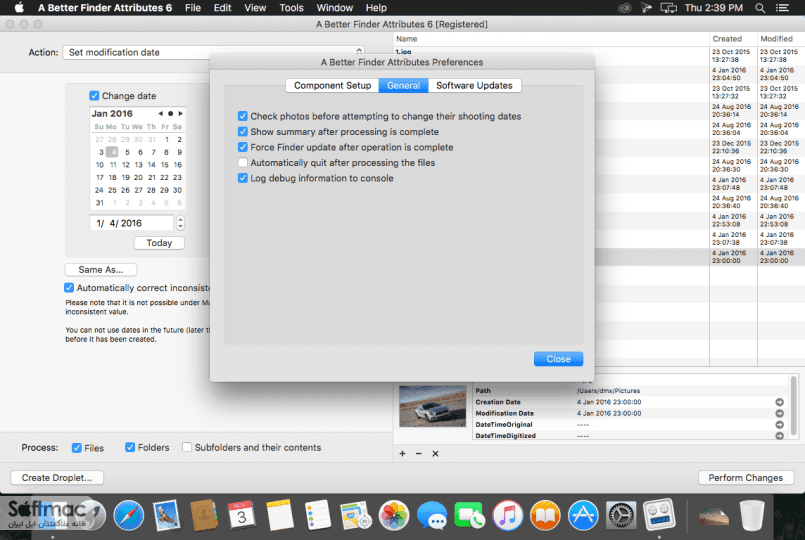Screen dimensions: 805x540
Task: Launch Photos from the Dock
Action: coord(394,515)
